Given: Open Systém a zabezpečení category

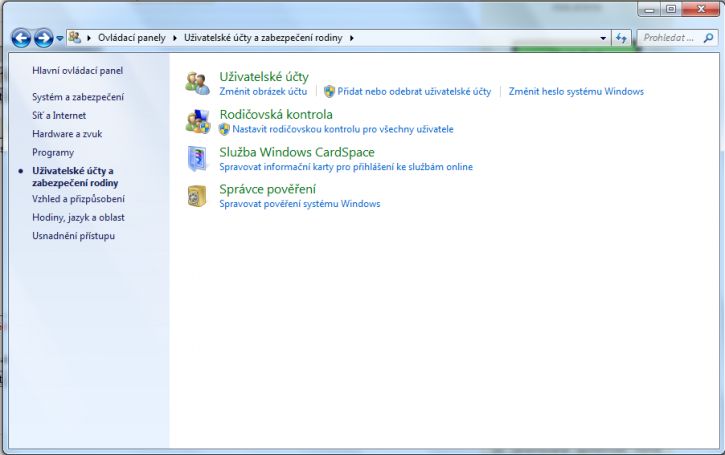Looking at the screenshot, I should (78, 97).
